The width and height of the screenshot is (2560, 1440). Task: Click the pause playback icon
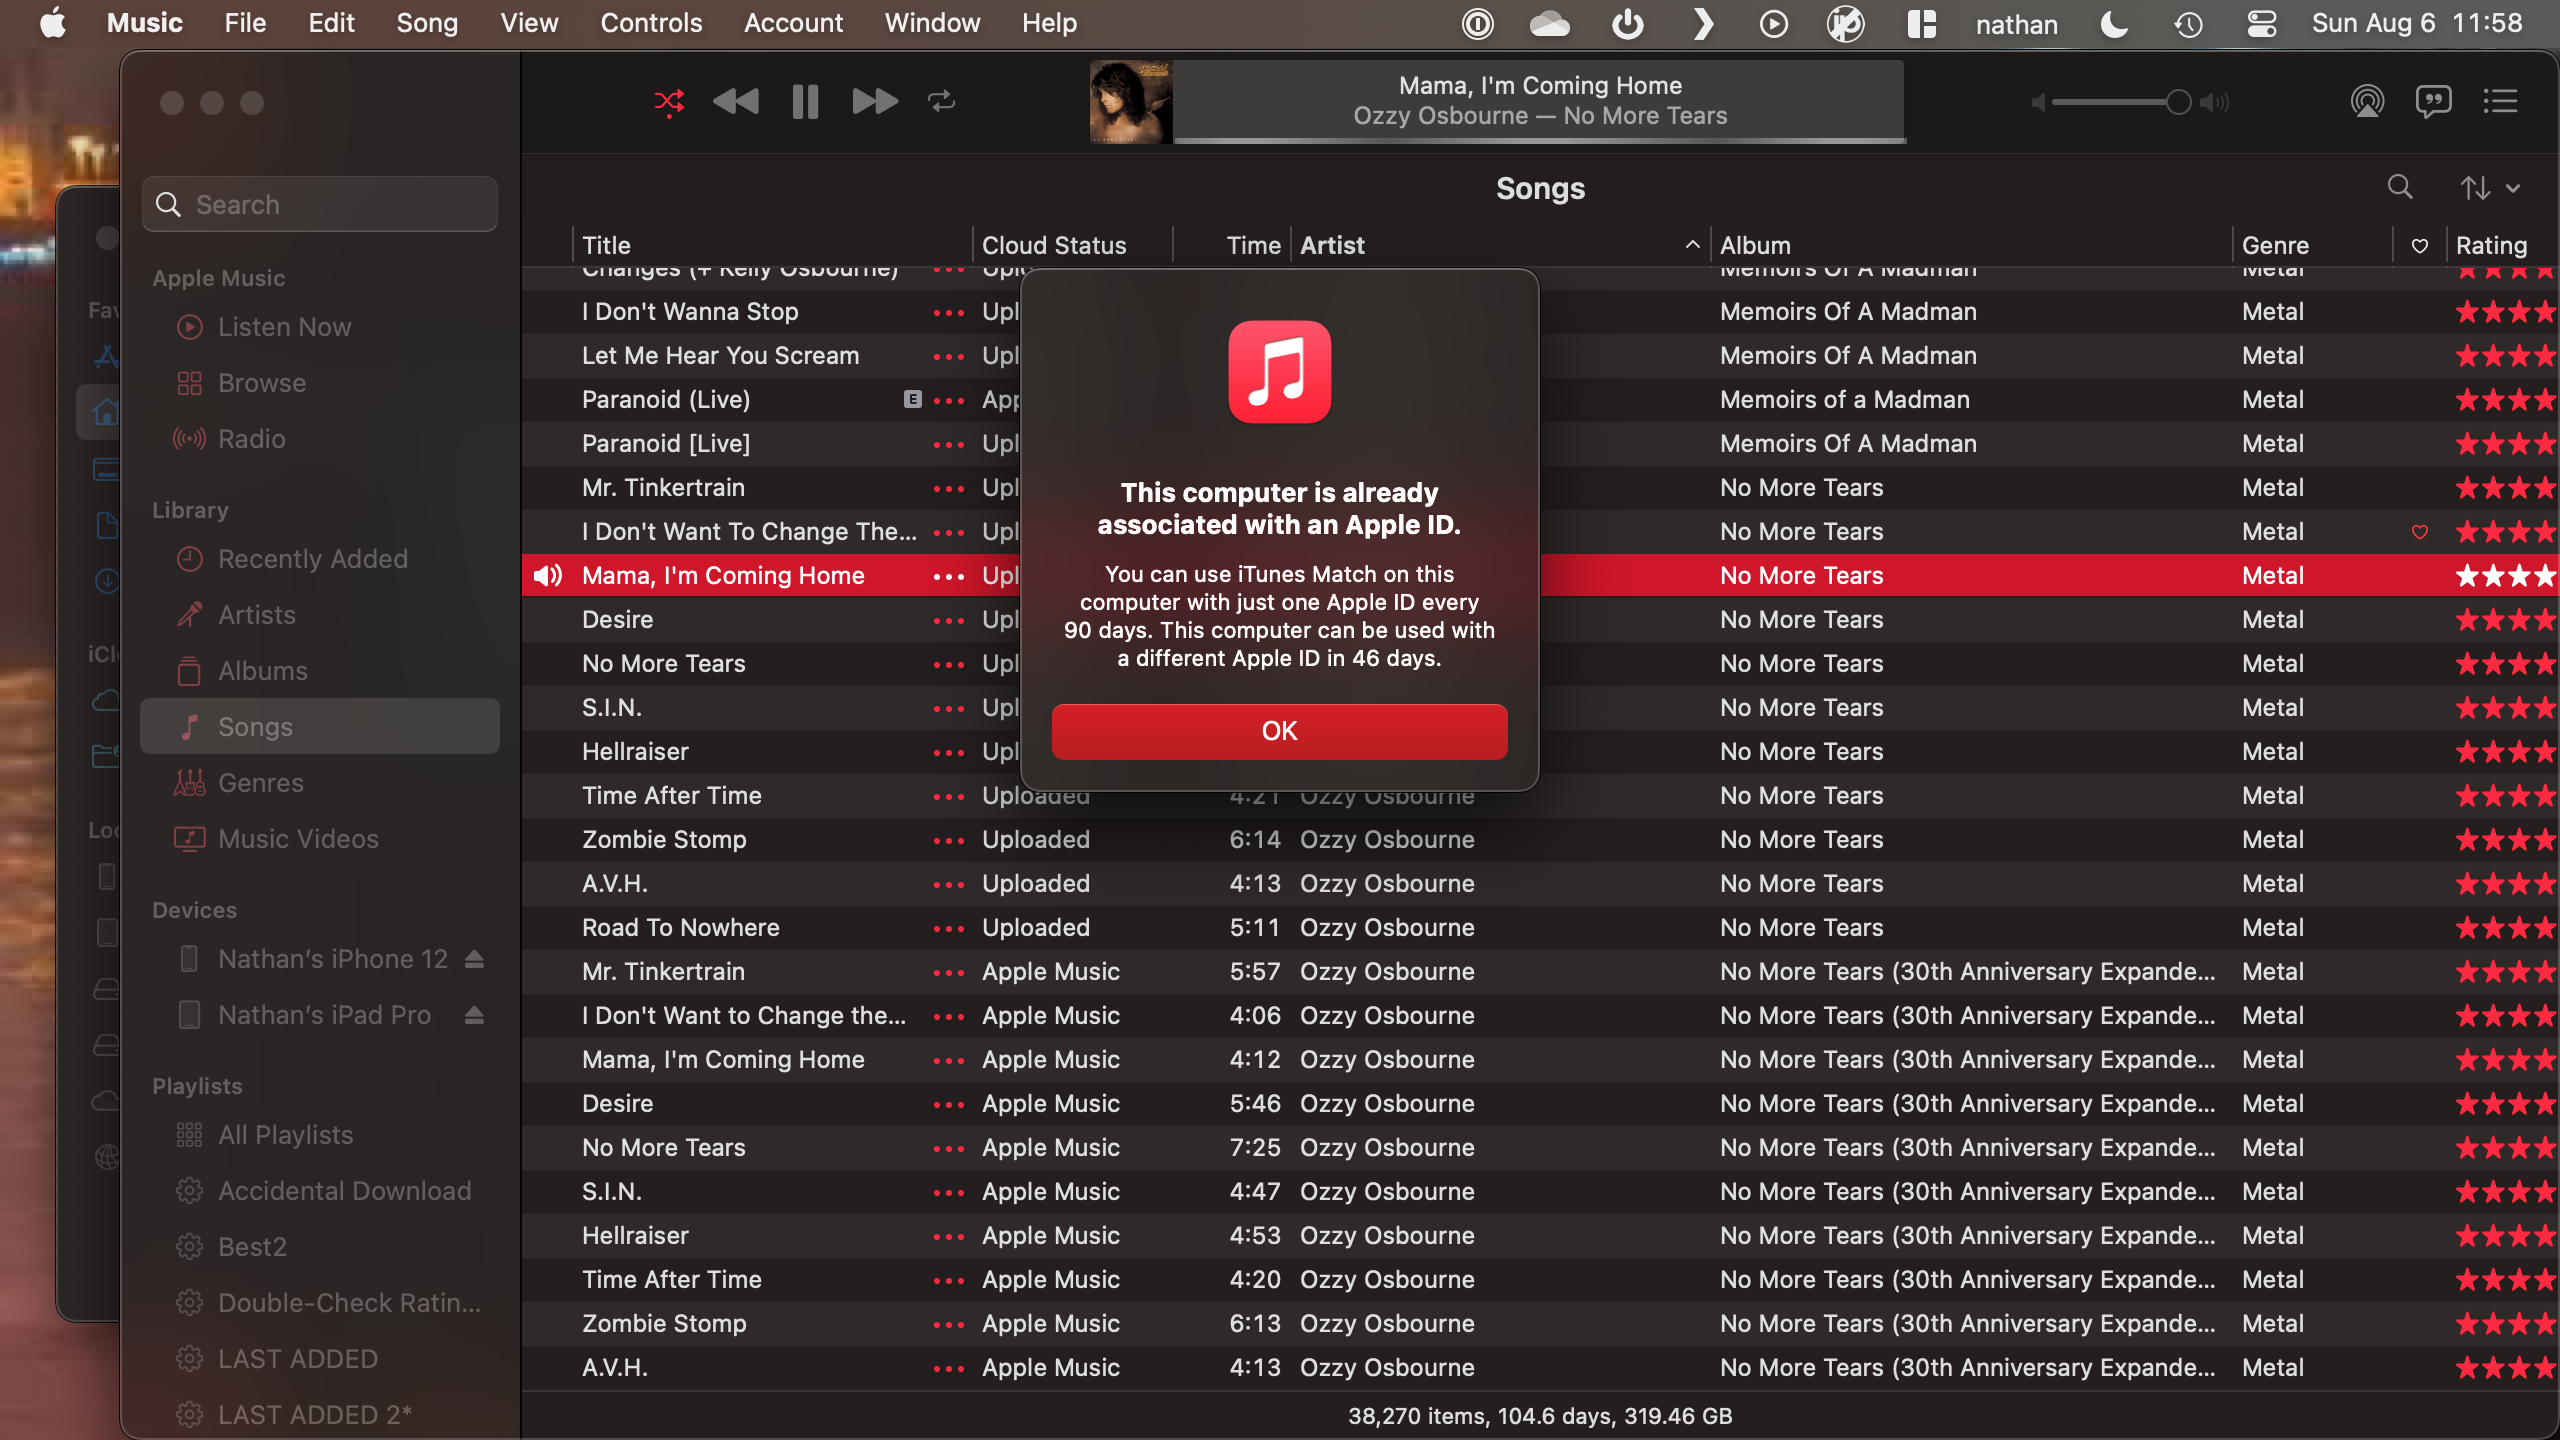804,100
